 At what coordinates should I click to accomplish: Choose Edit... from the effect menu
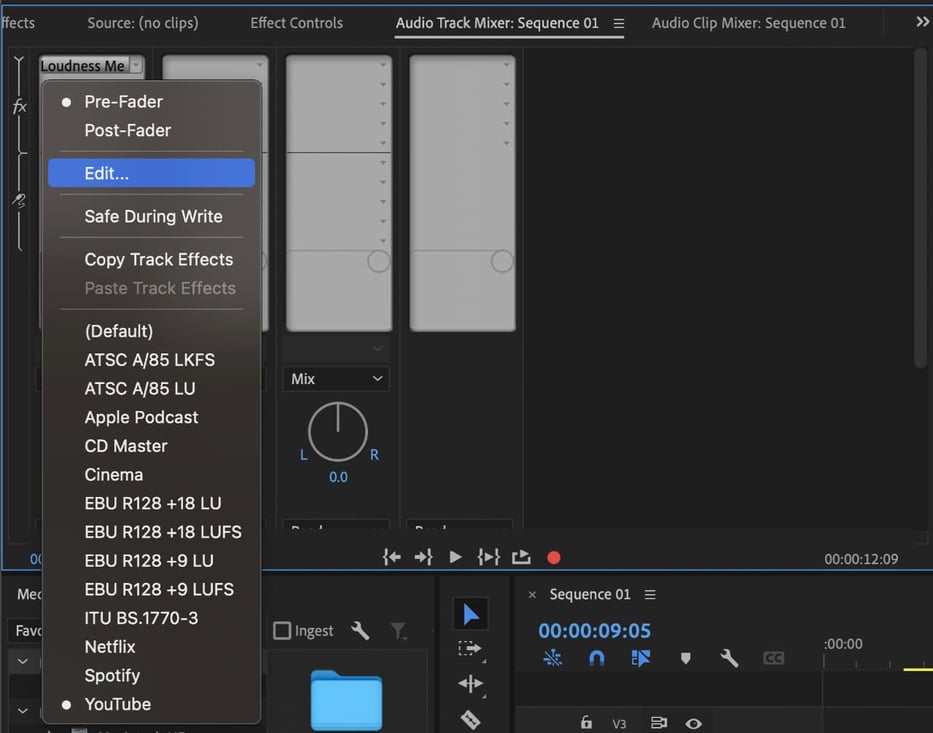click(103, 172)
